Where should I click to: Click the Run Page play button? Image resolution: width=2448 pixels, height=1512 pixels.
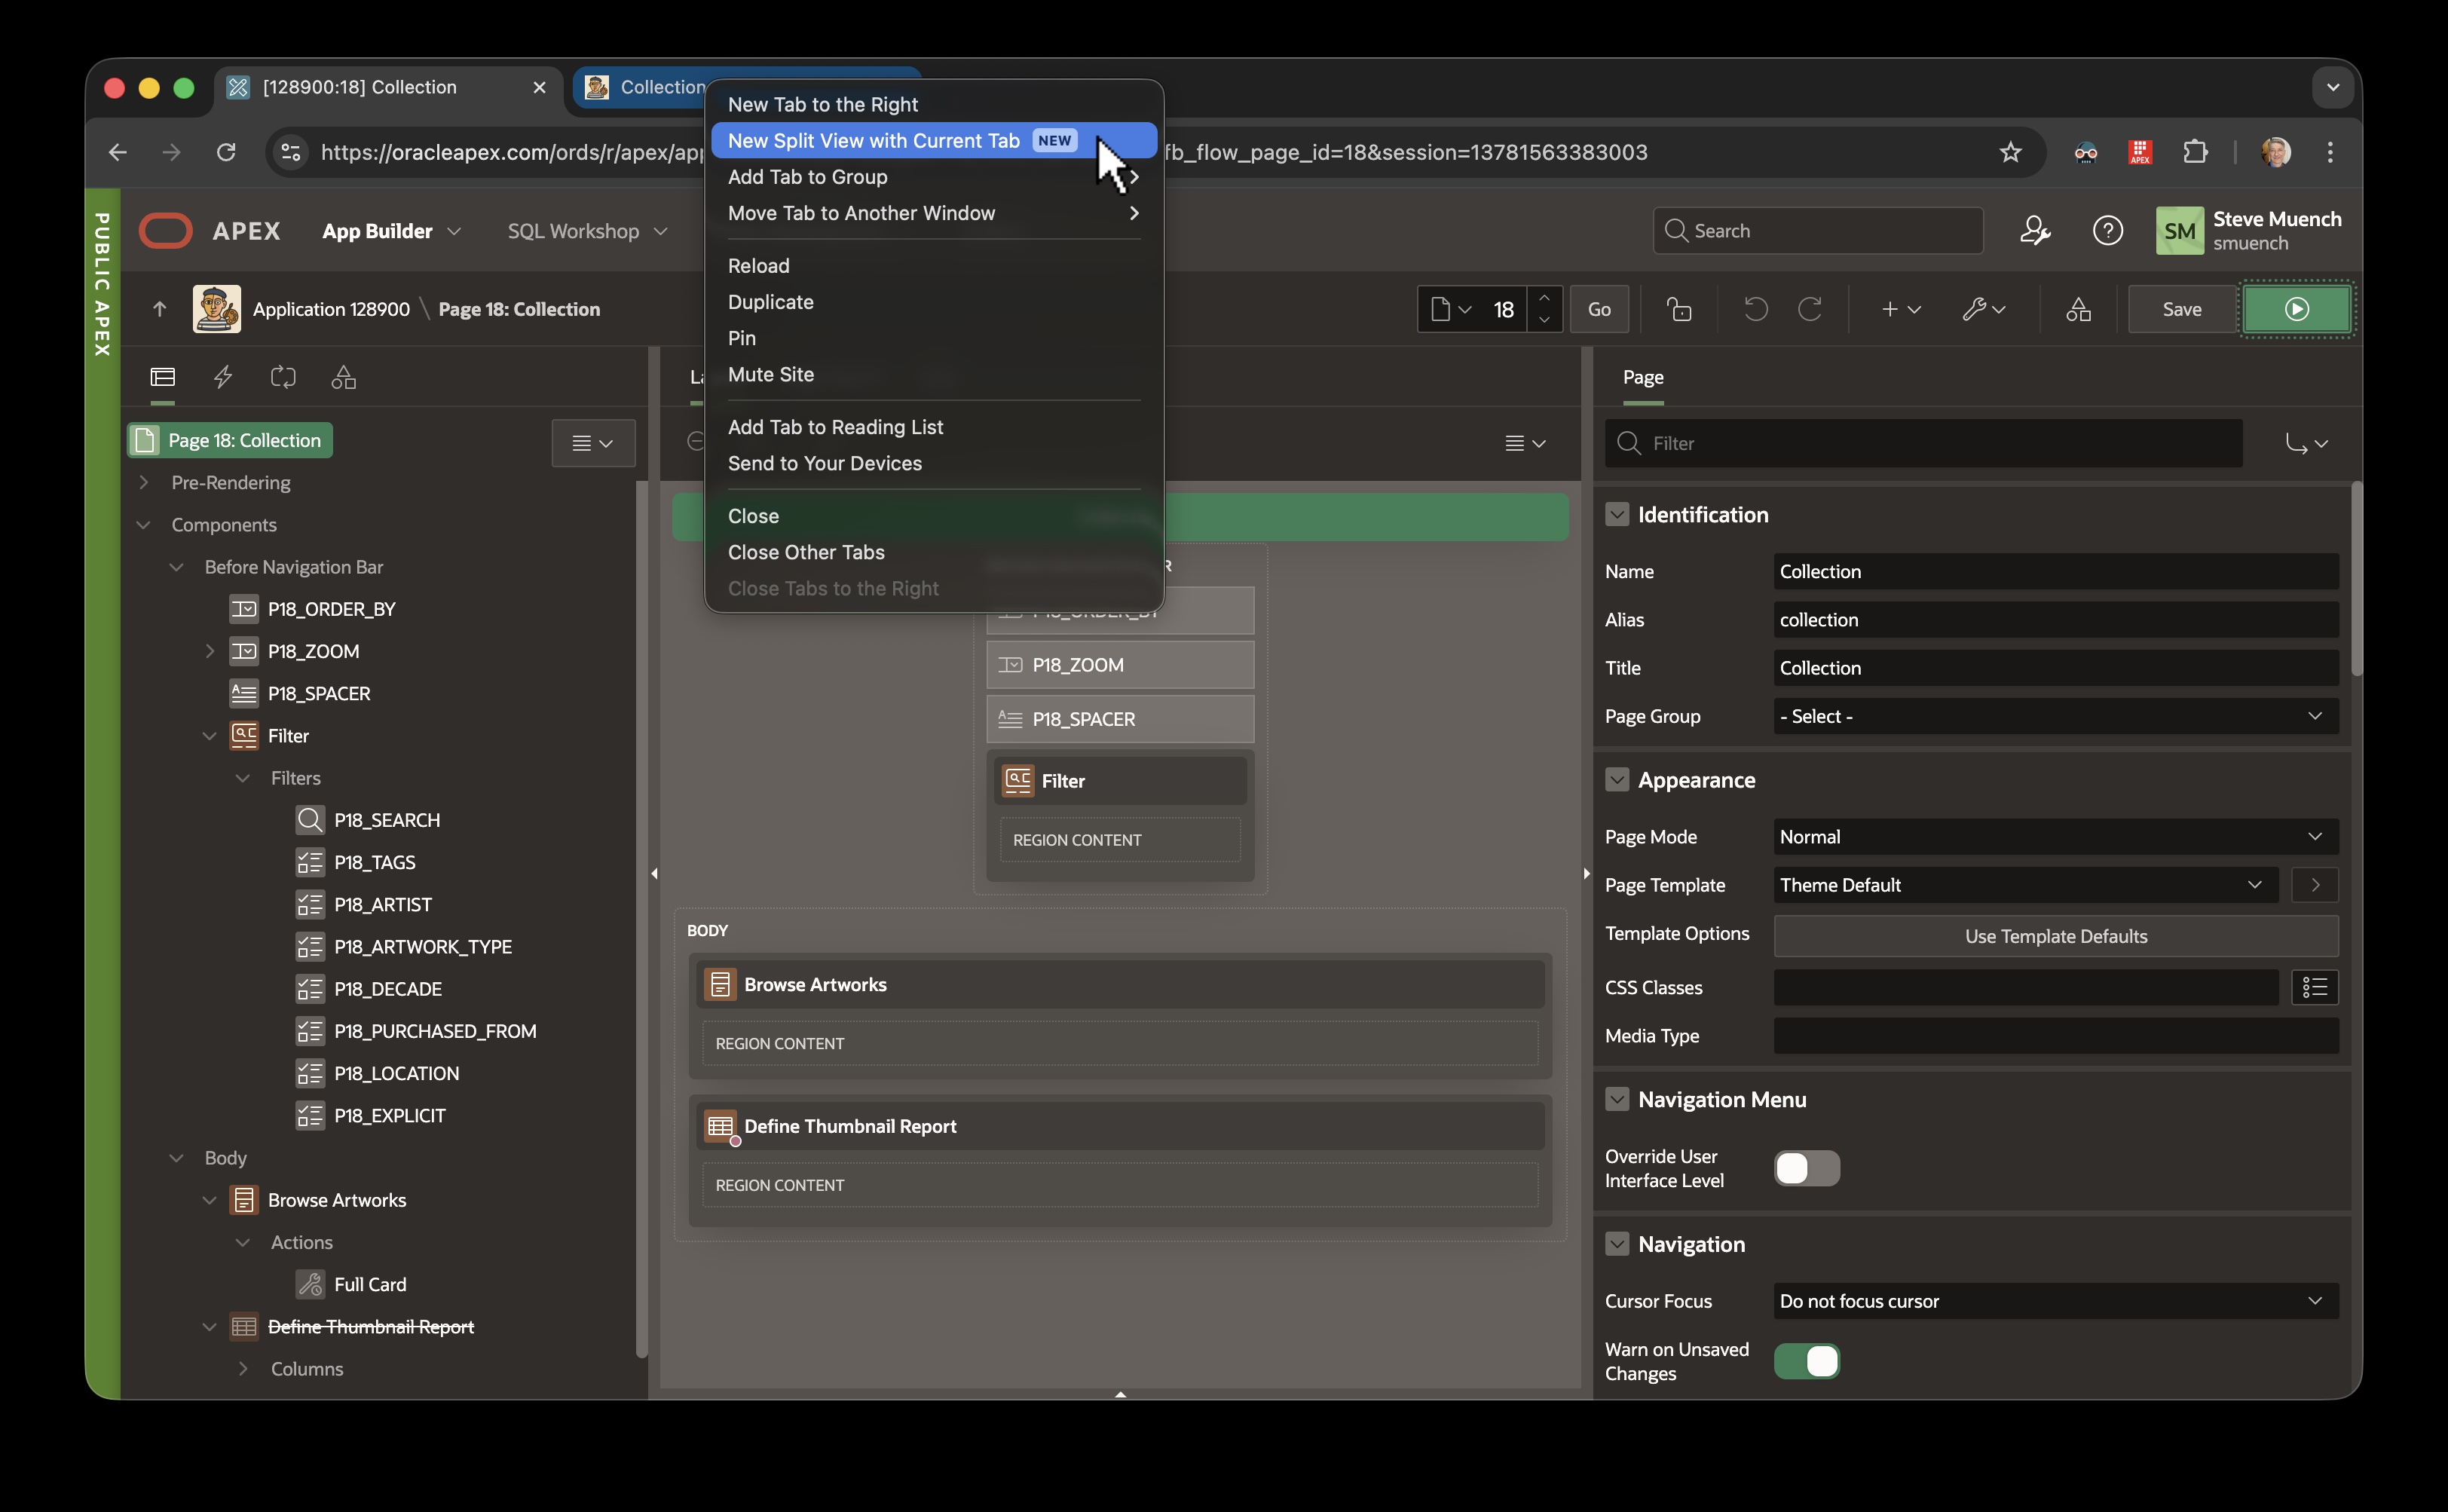(x=2296, y=309)
